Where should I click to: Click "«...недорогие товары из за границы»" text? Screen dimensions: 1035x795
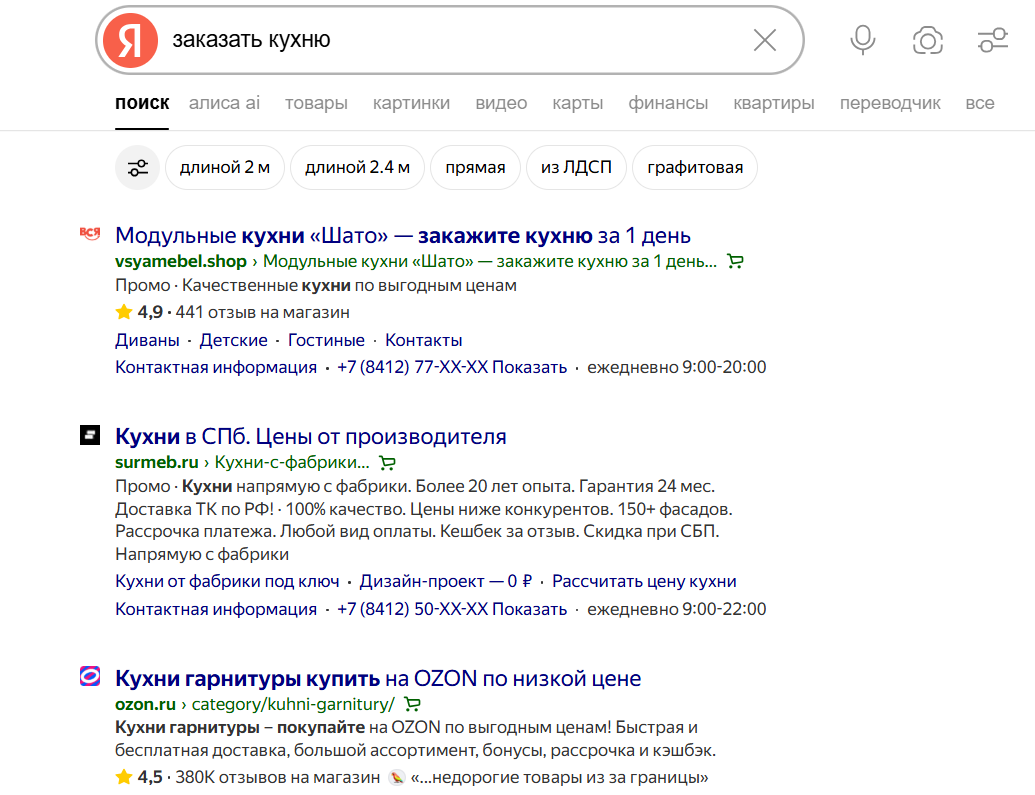[x=559, y=778]
